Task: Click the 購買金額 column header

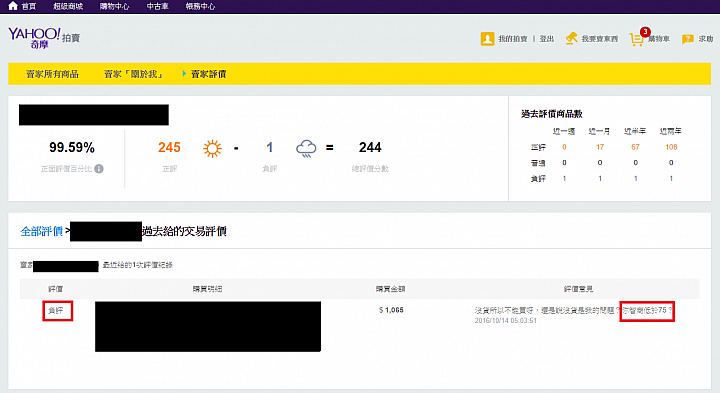Action: point(390,289)
